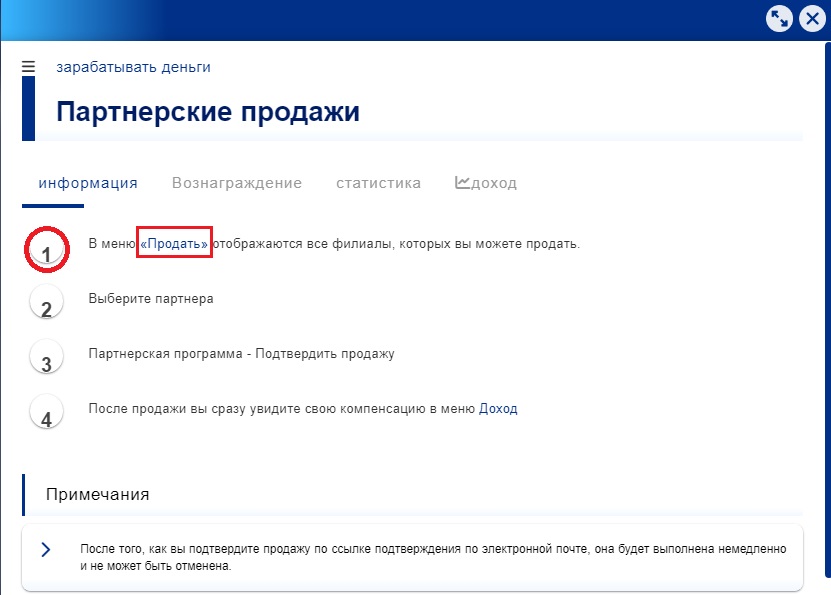Close the dialog with the X icon

812,19
